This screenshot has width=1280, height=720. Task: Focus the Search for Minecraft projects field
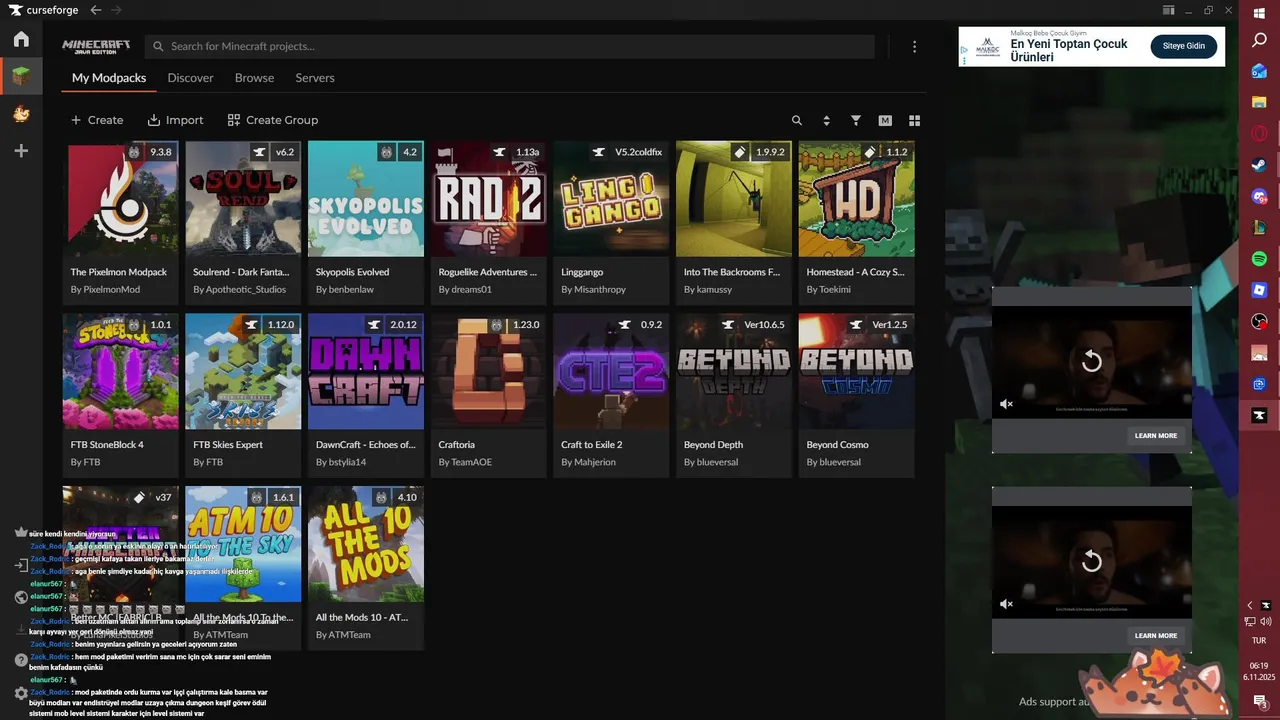point(510,47)
